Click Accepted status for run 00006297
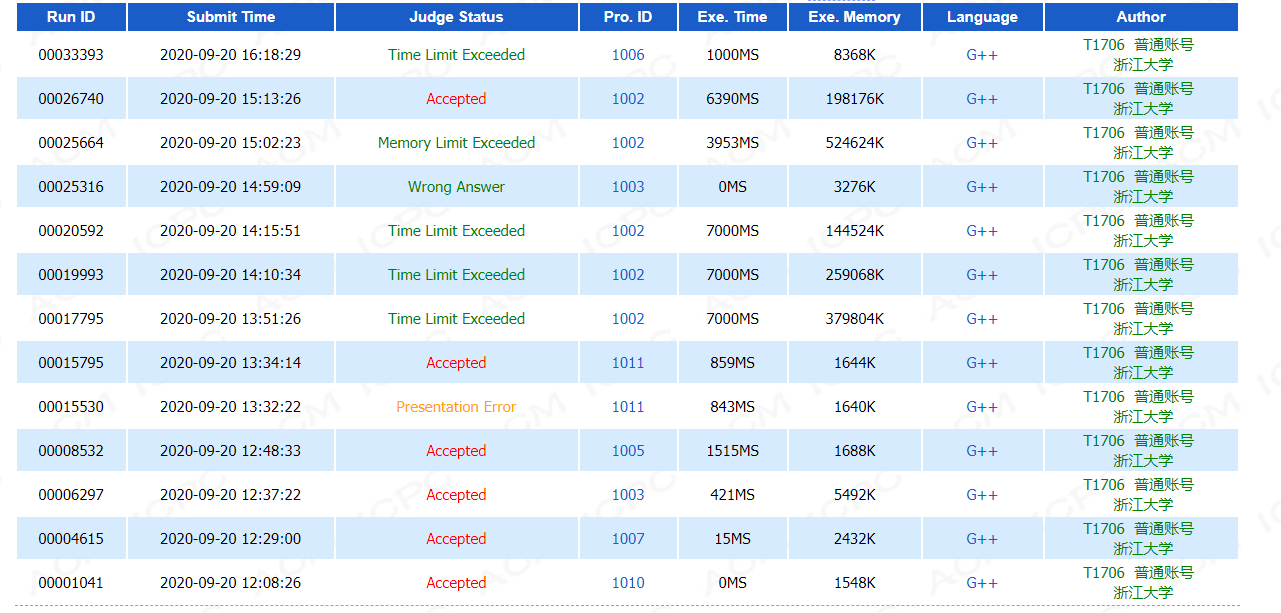 click(x=456, y=495)
